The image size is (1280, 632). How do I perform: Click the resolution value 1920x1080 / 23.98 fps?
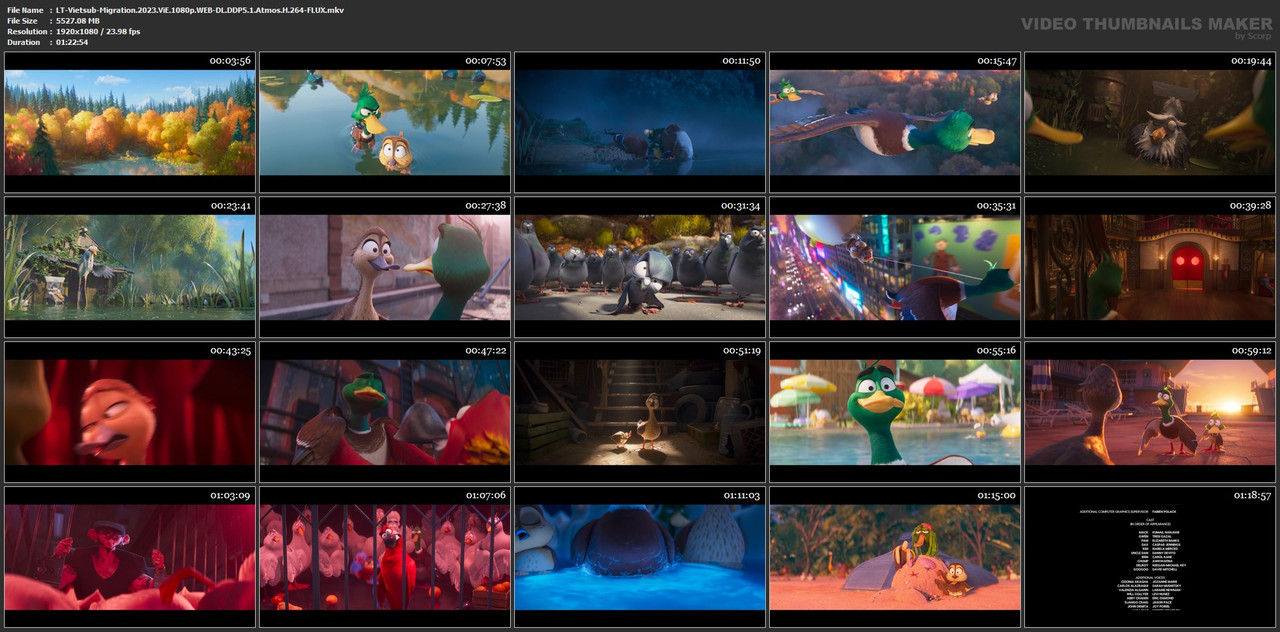(x=98, y=31)
